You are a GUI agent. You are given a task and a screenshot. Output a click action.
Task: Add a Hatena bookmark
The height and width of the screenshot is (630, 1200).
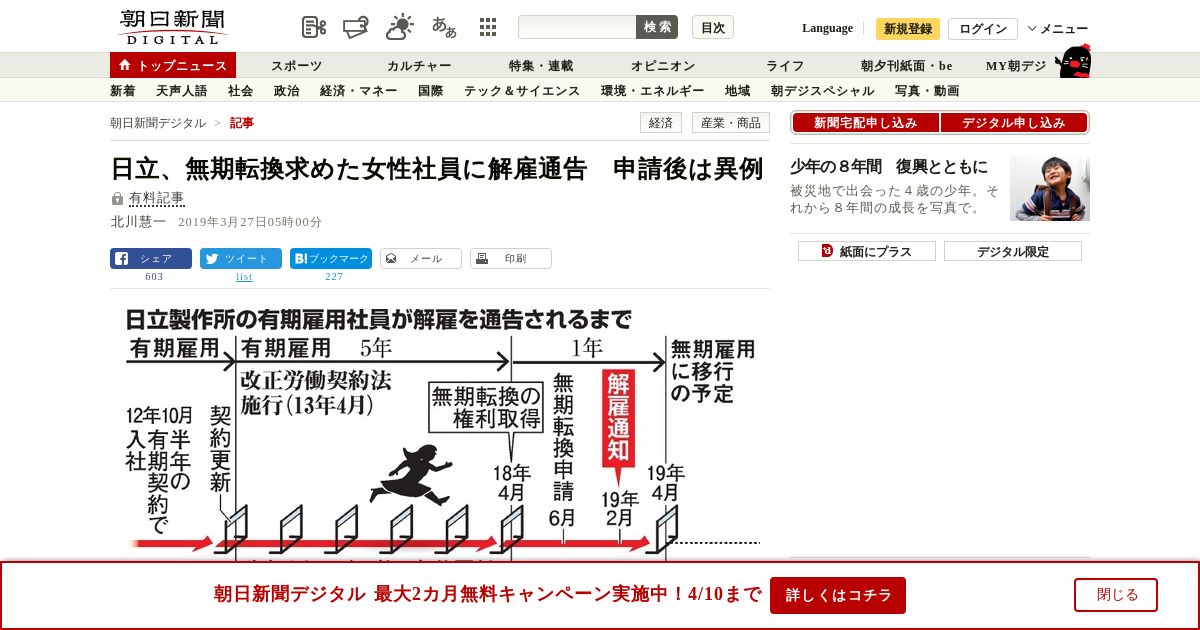click(x=331, y=258)
